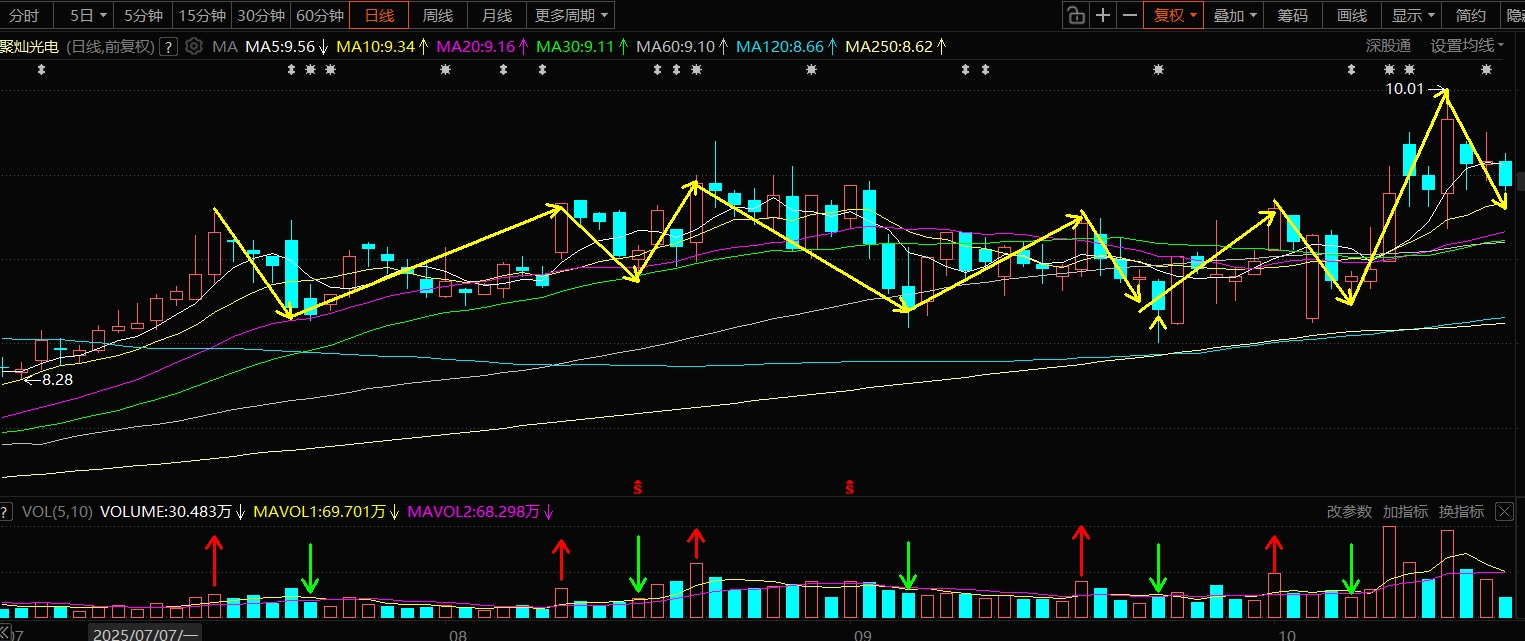Screen dimensions: 1525x641
Task: Open the 5日 period dropdown
Action: click(x=88, y=15)
